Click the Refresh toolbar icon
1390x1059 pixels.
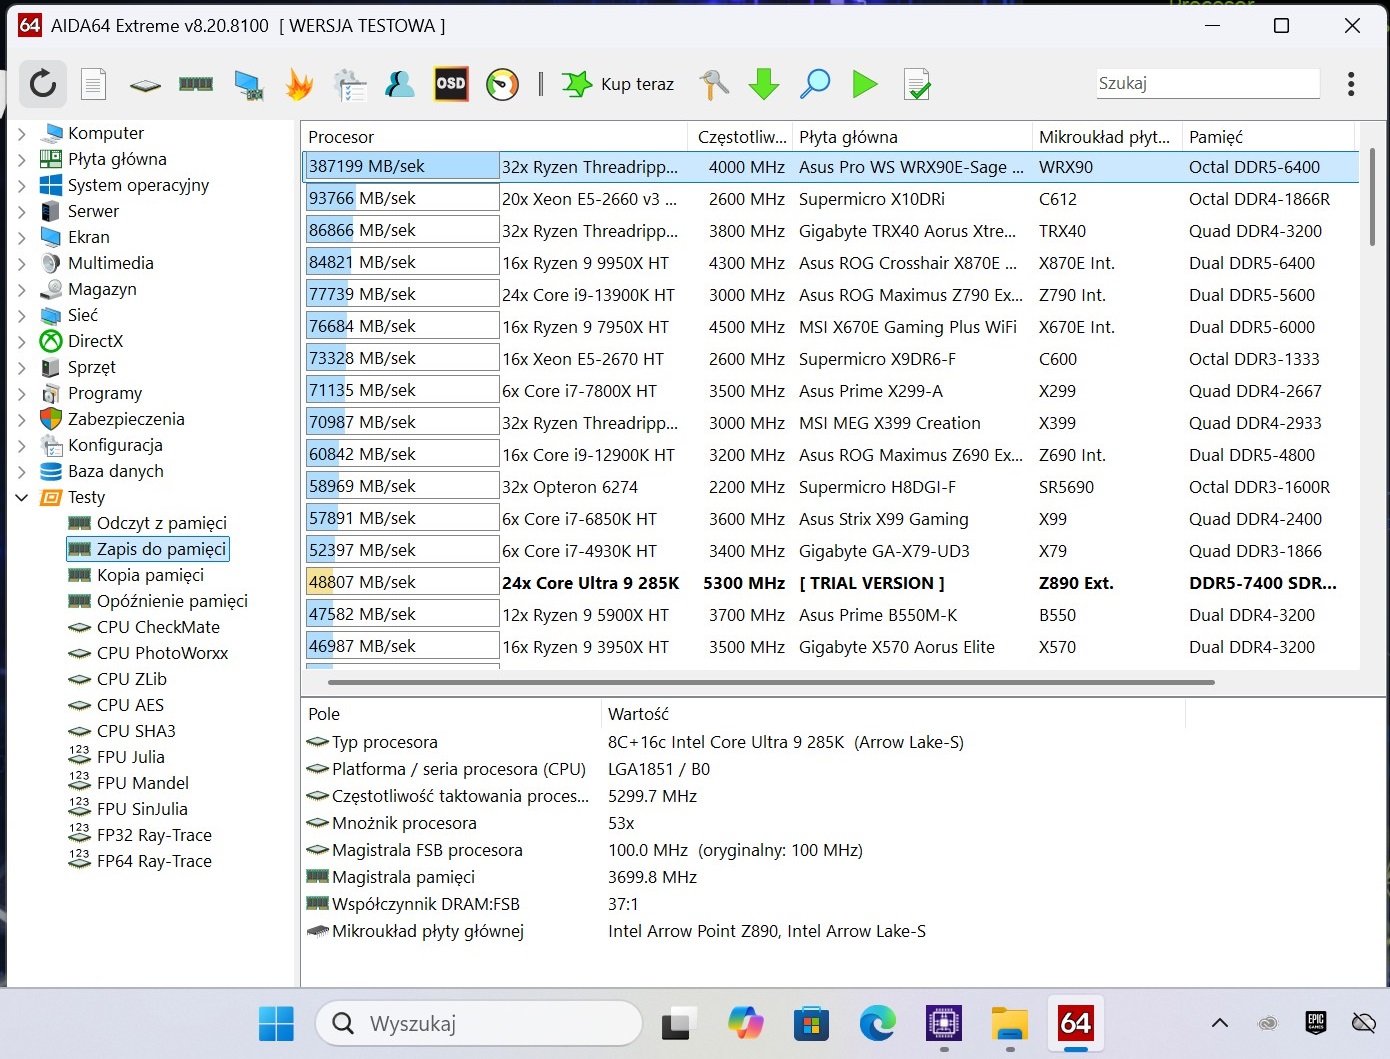[x=43, y=84]
